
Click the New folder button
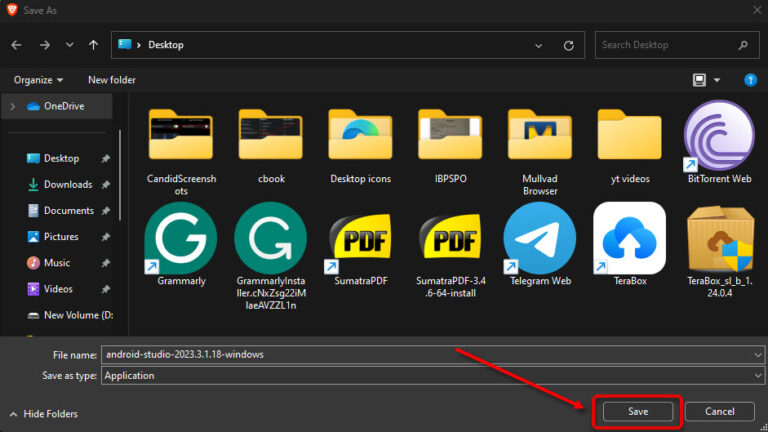click(x=112, y=80)
